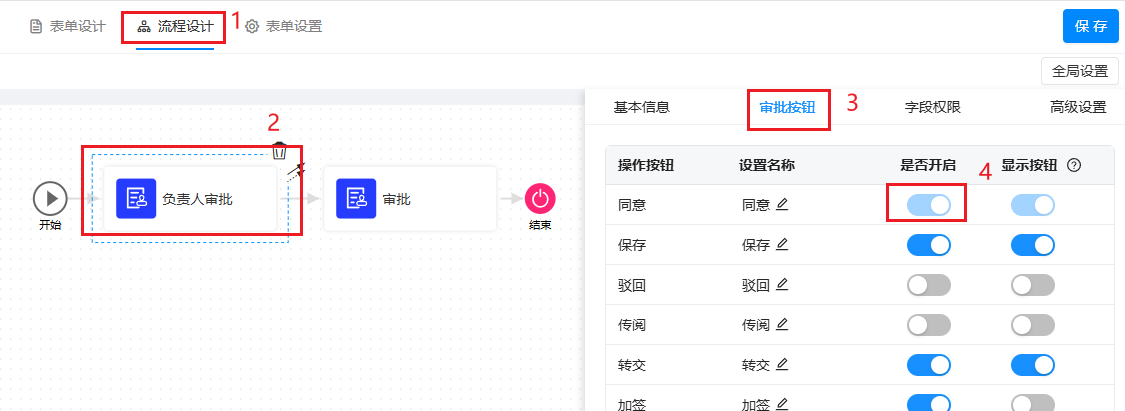1125x411 pixels.
Task: Click the edit pencil next to 转交 name
Action: [x=782, y=365]
